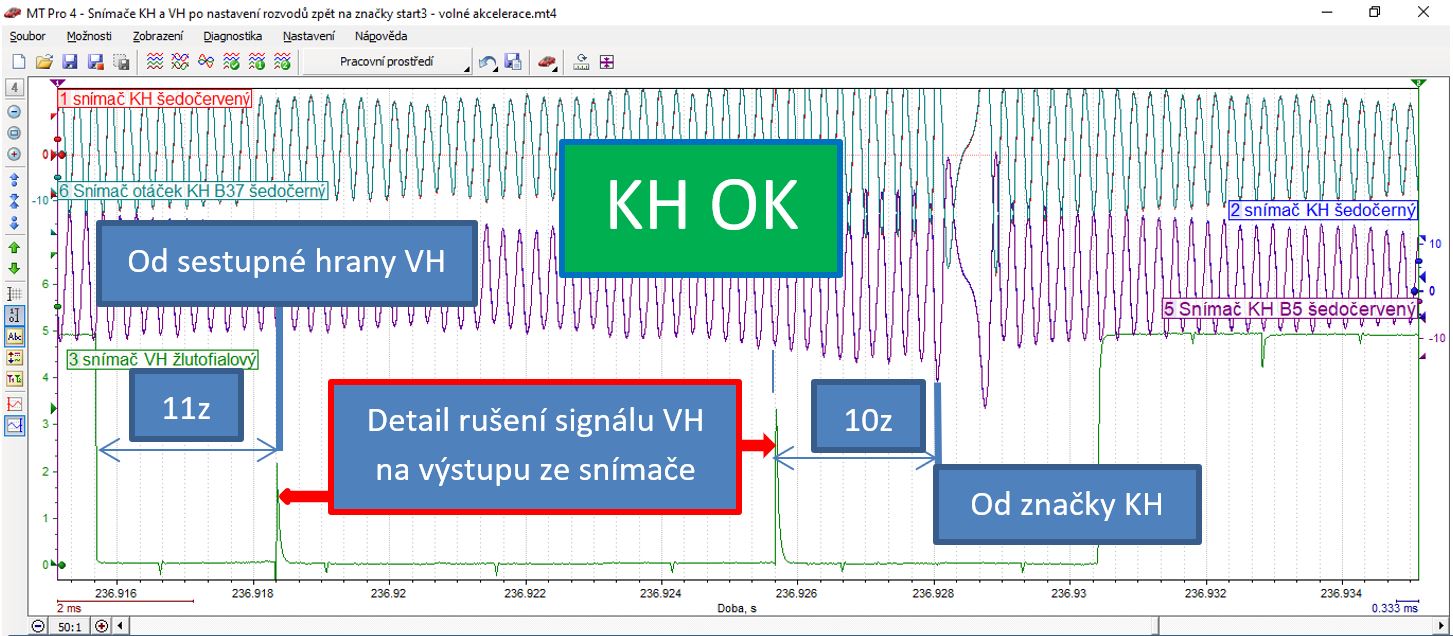Click the first oscilloscope waveform mode icon

[x=155, y=62]
